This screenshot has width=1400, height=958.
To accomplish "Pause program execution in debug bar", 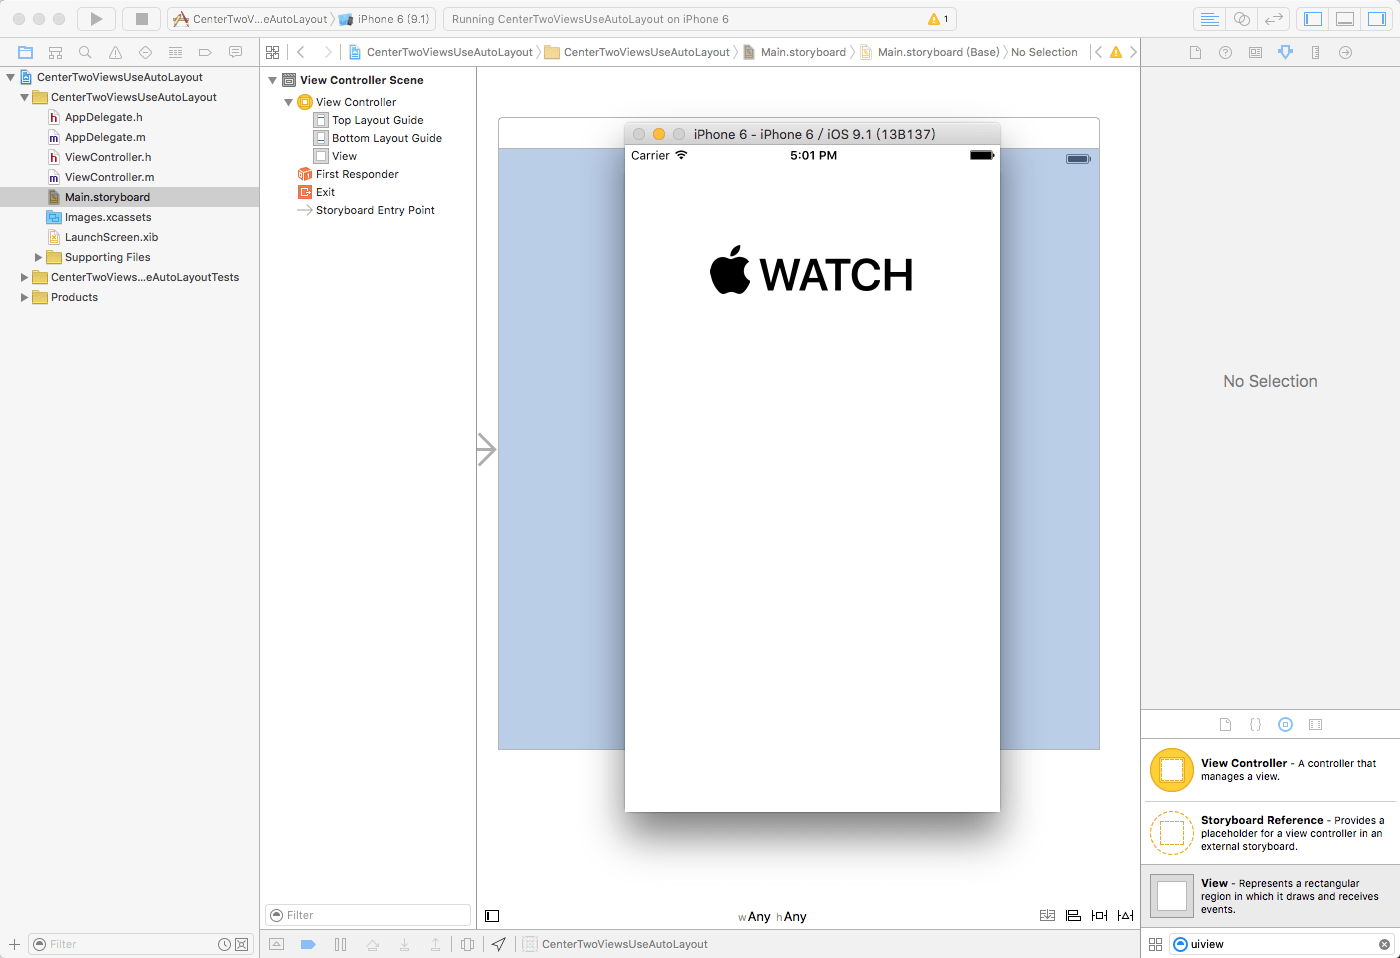I will (x=340, y=944).
